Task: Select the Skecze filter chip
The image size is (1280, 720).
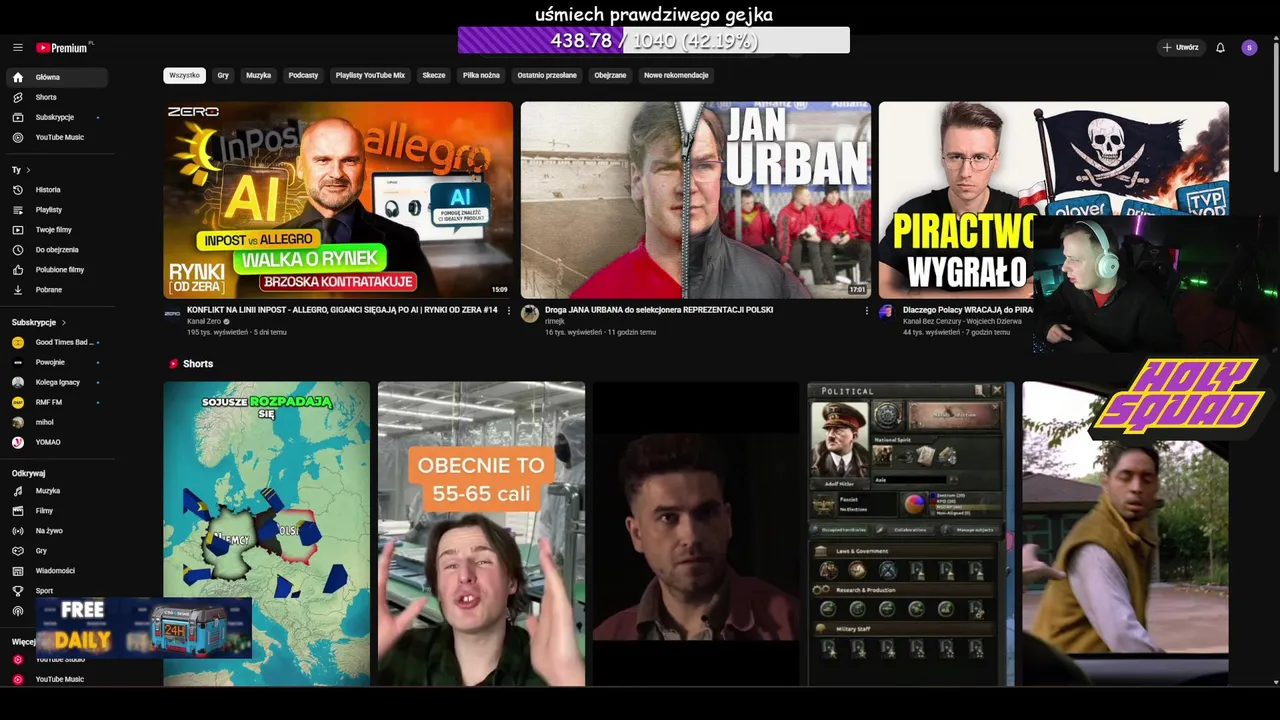Action: [x=433, y=75]
